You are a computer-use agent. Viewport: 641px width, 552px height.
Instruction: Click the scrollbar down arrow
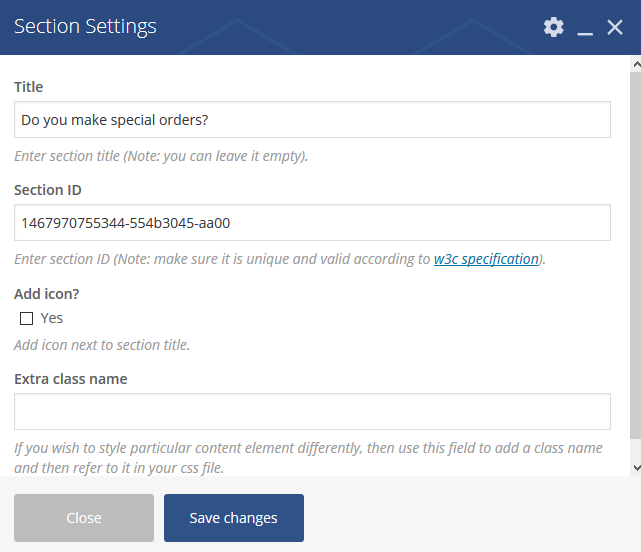(636, 467)
